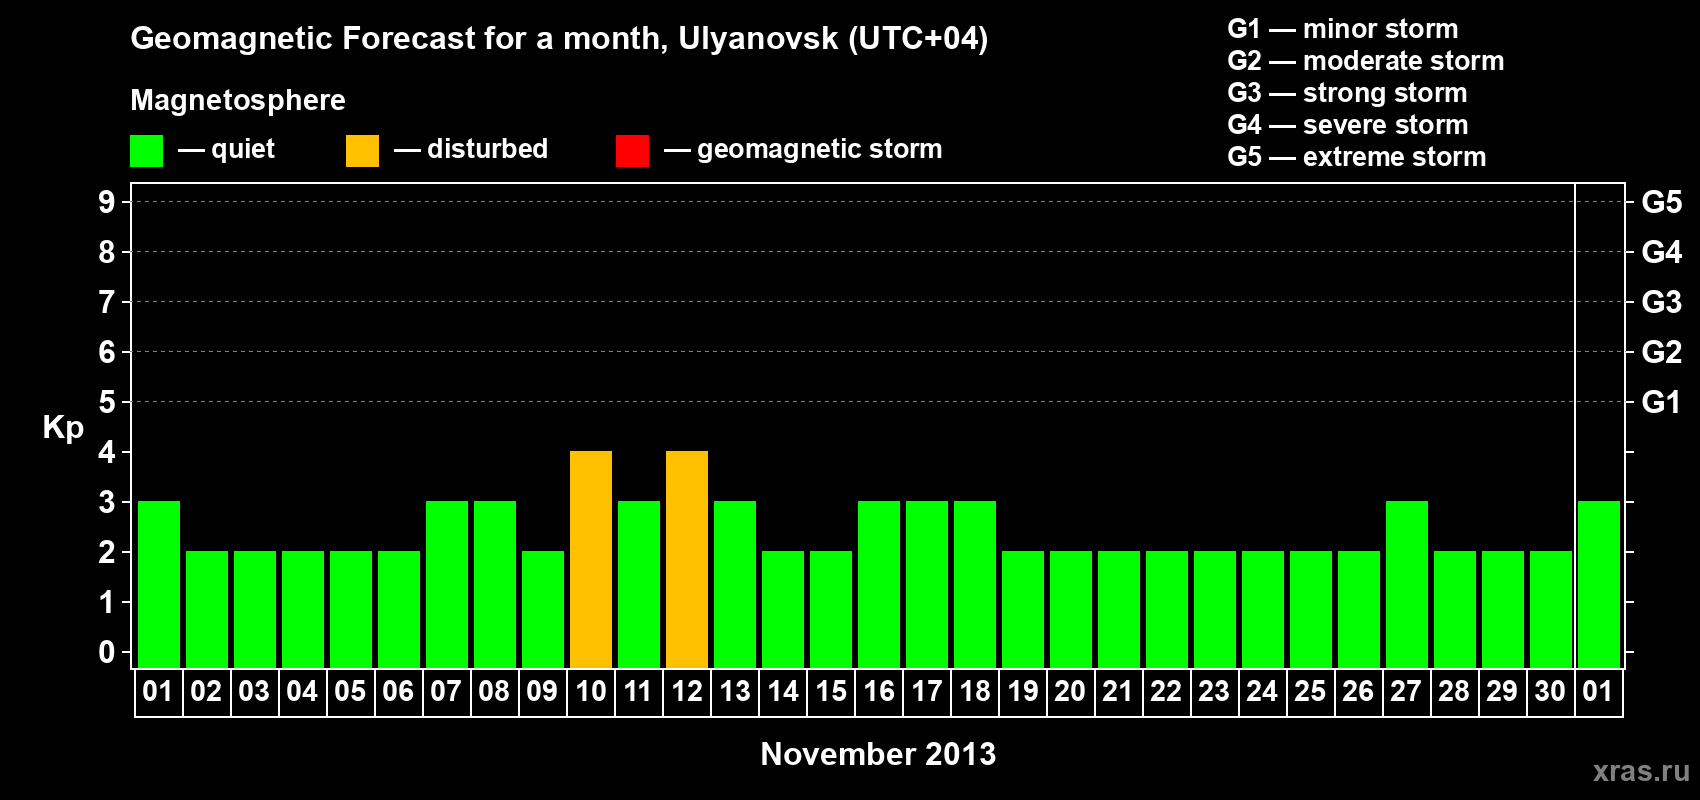The image size is (1700, 800).
Task: Click the November 2013 label
Action: click(x=878, y=754)
